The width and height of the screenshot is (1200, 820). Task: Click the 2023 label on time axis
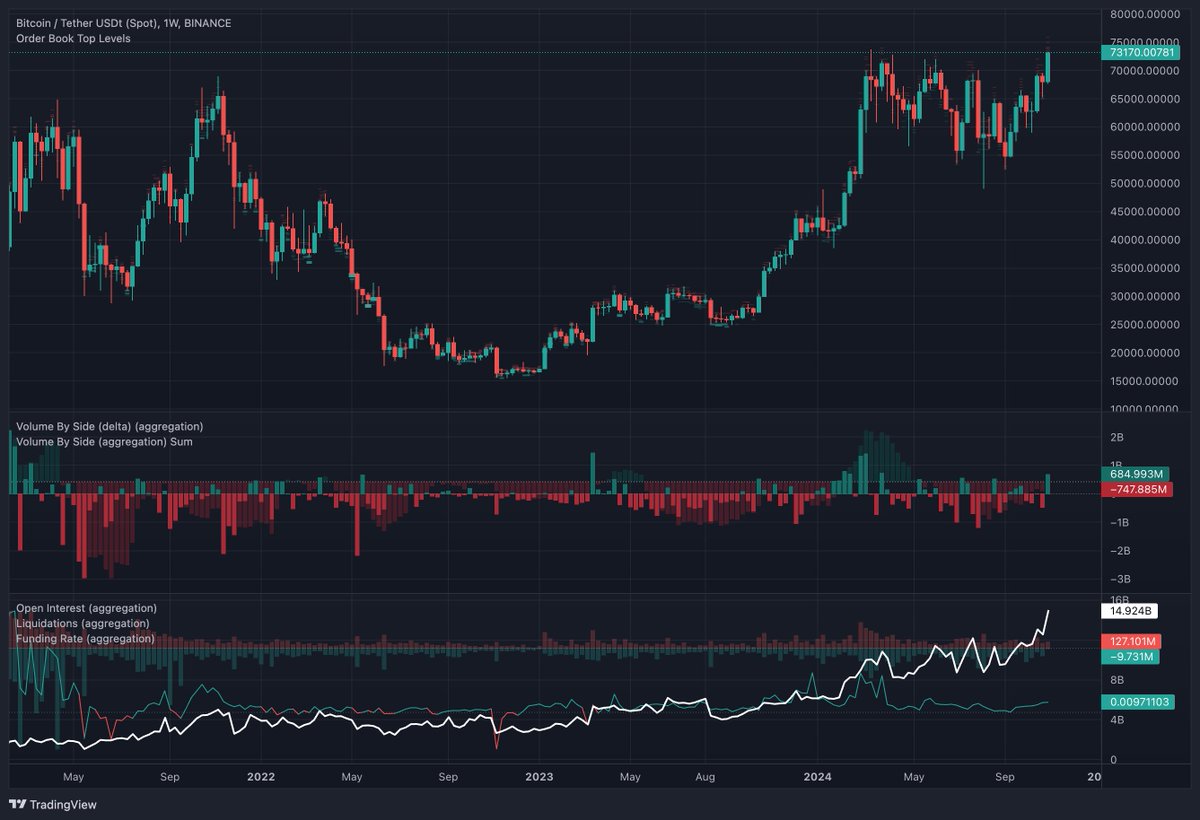point(539,776)
